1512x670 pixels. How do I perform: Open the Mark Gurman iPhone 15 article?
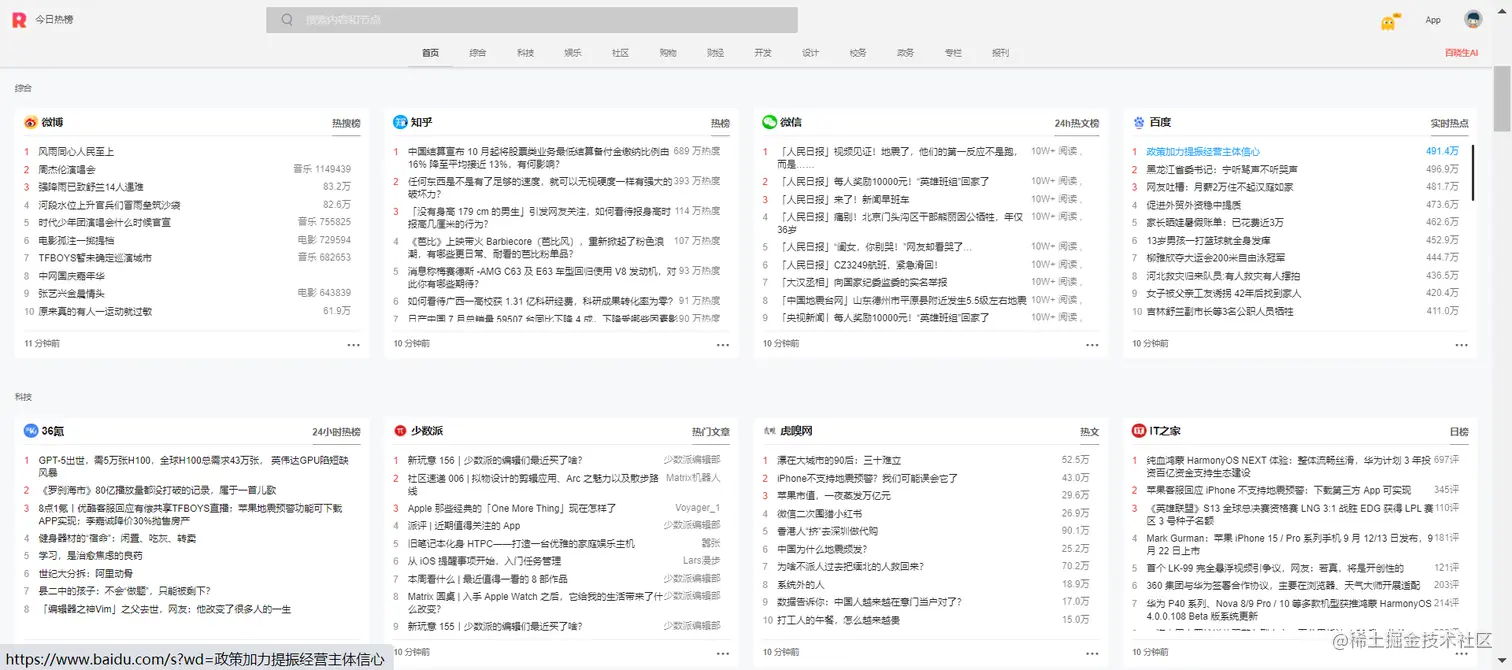point(1289,543)
